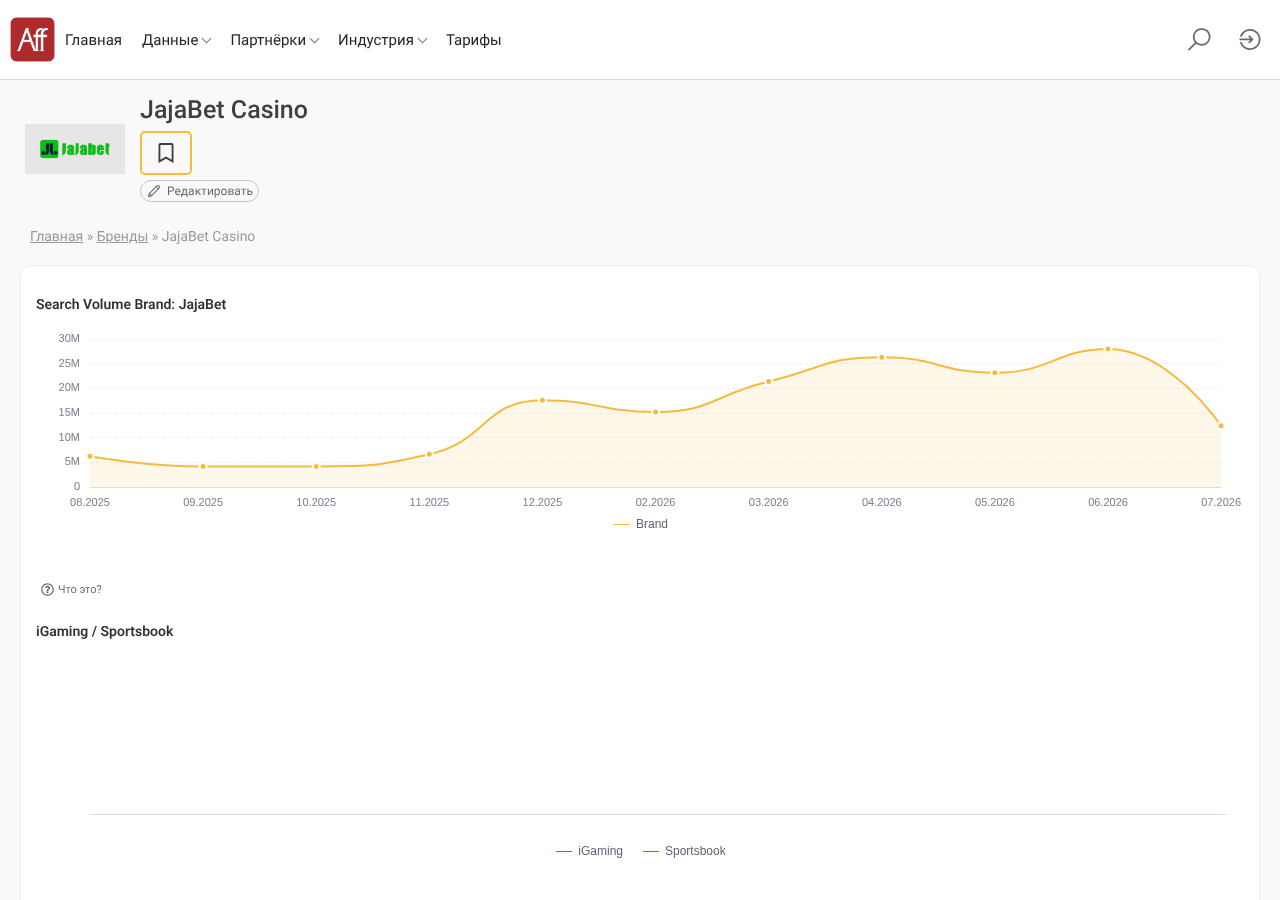Click the 08.2025 data point on chart
Image resolution: width=1280 pixels, height=900 pixels.
click(x=90, y=456)
